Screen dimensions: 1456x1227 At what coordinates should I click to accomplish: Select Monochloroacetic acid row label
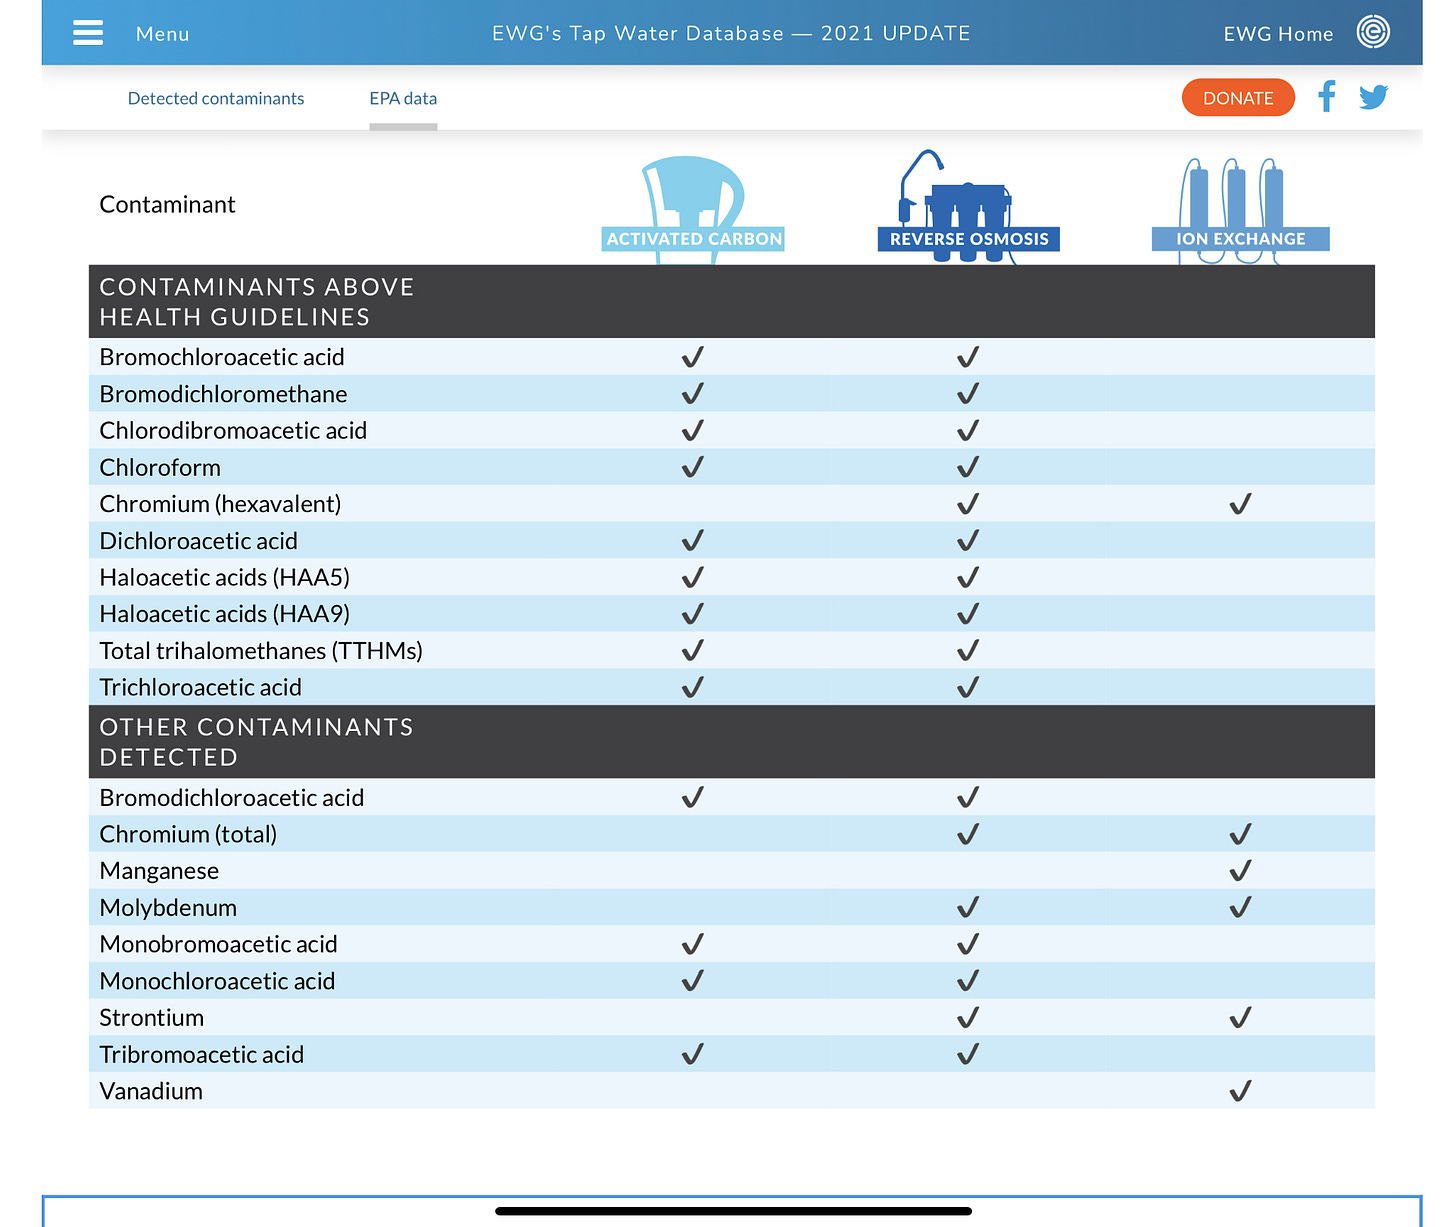217,981
